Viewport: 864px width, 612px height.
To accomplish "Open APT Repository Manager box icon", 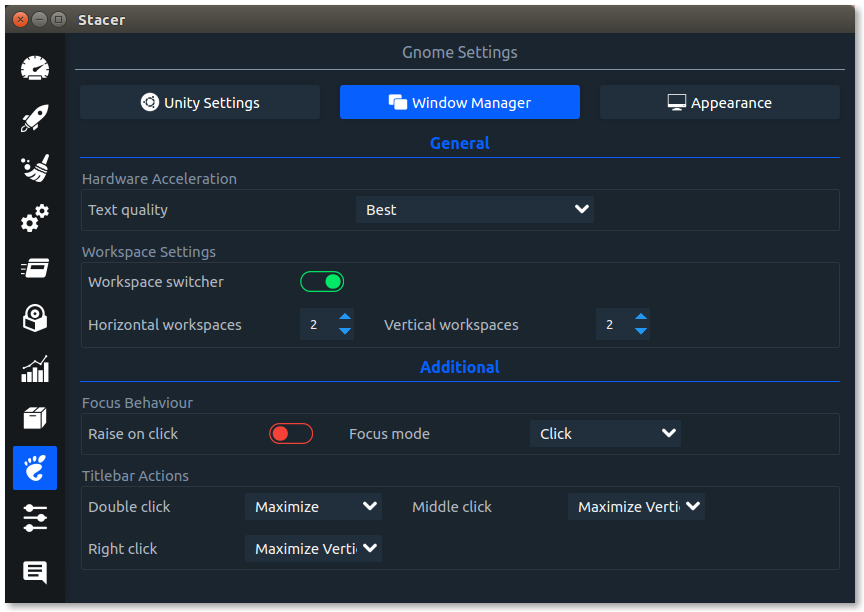I will (35, 418).
